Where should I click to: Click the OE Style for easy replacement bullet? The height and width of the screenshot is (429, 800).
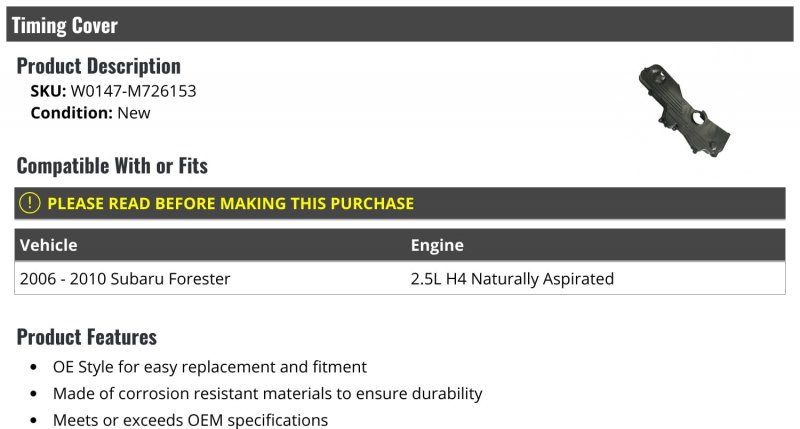(210, 367)
